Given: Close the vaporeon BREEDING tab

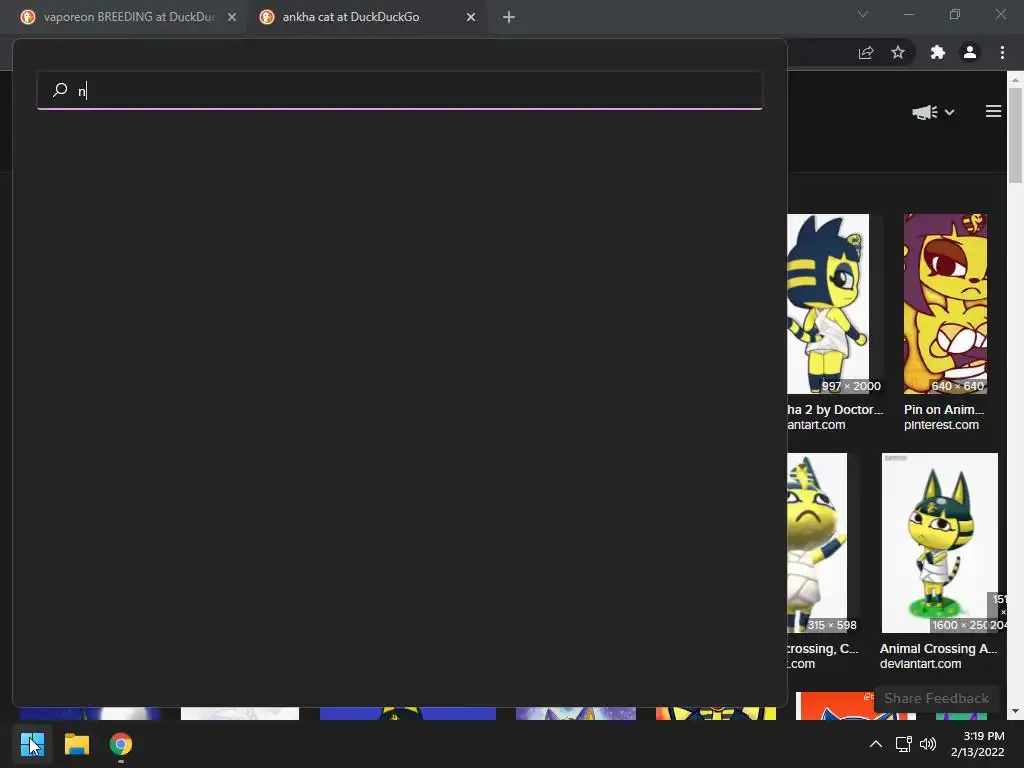Looking at the screenshot, I should [232, 17].
